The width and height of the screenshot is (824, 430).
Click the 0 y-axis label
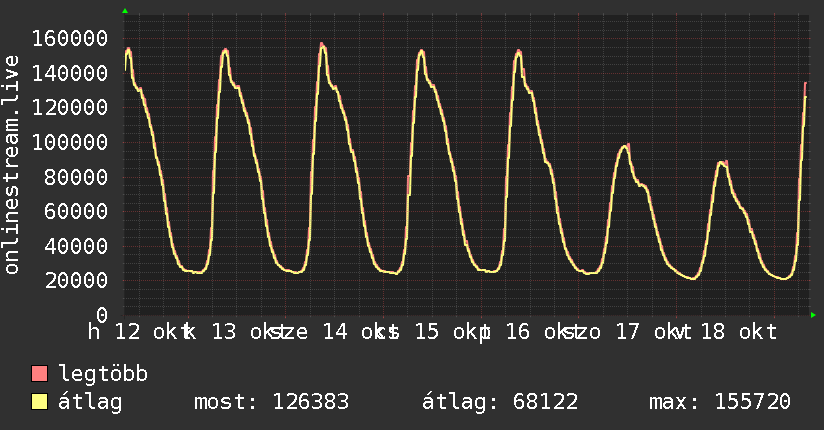(101, 315)
